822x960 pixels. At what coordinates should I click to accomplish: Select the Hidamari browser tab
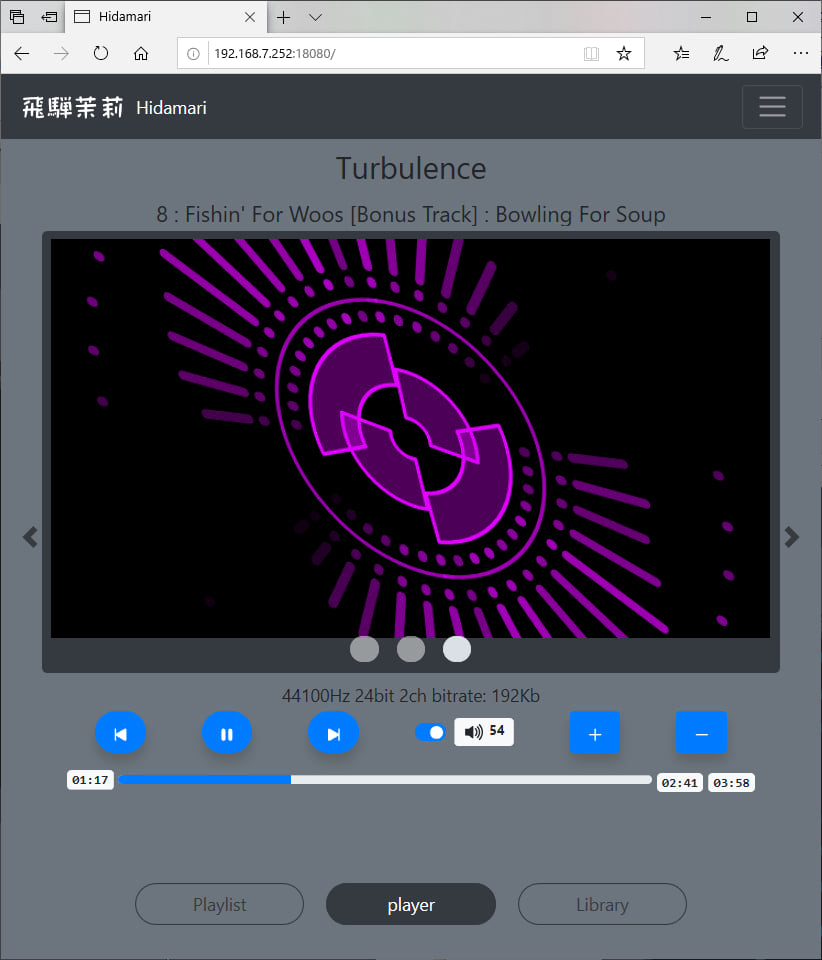click(x=165, y=17)
